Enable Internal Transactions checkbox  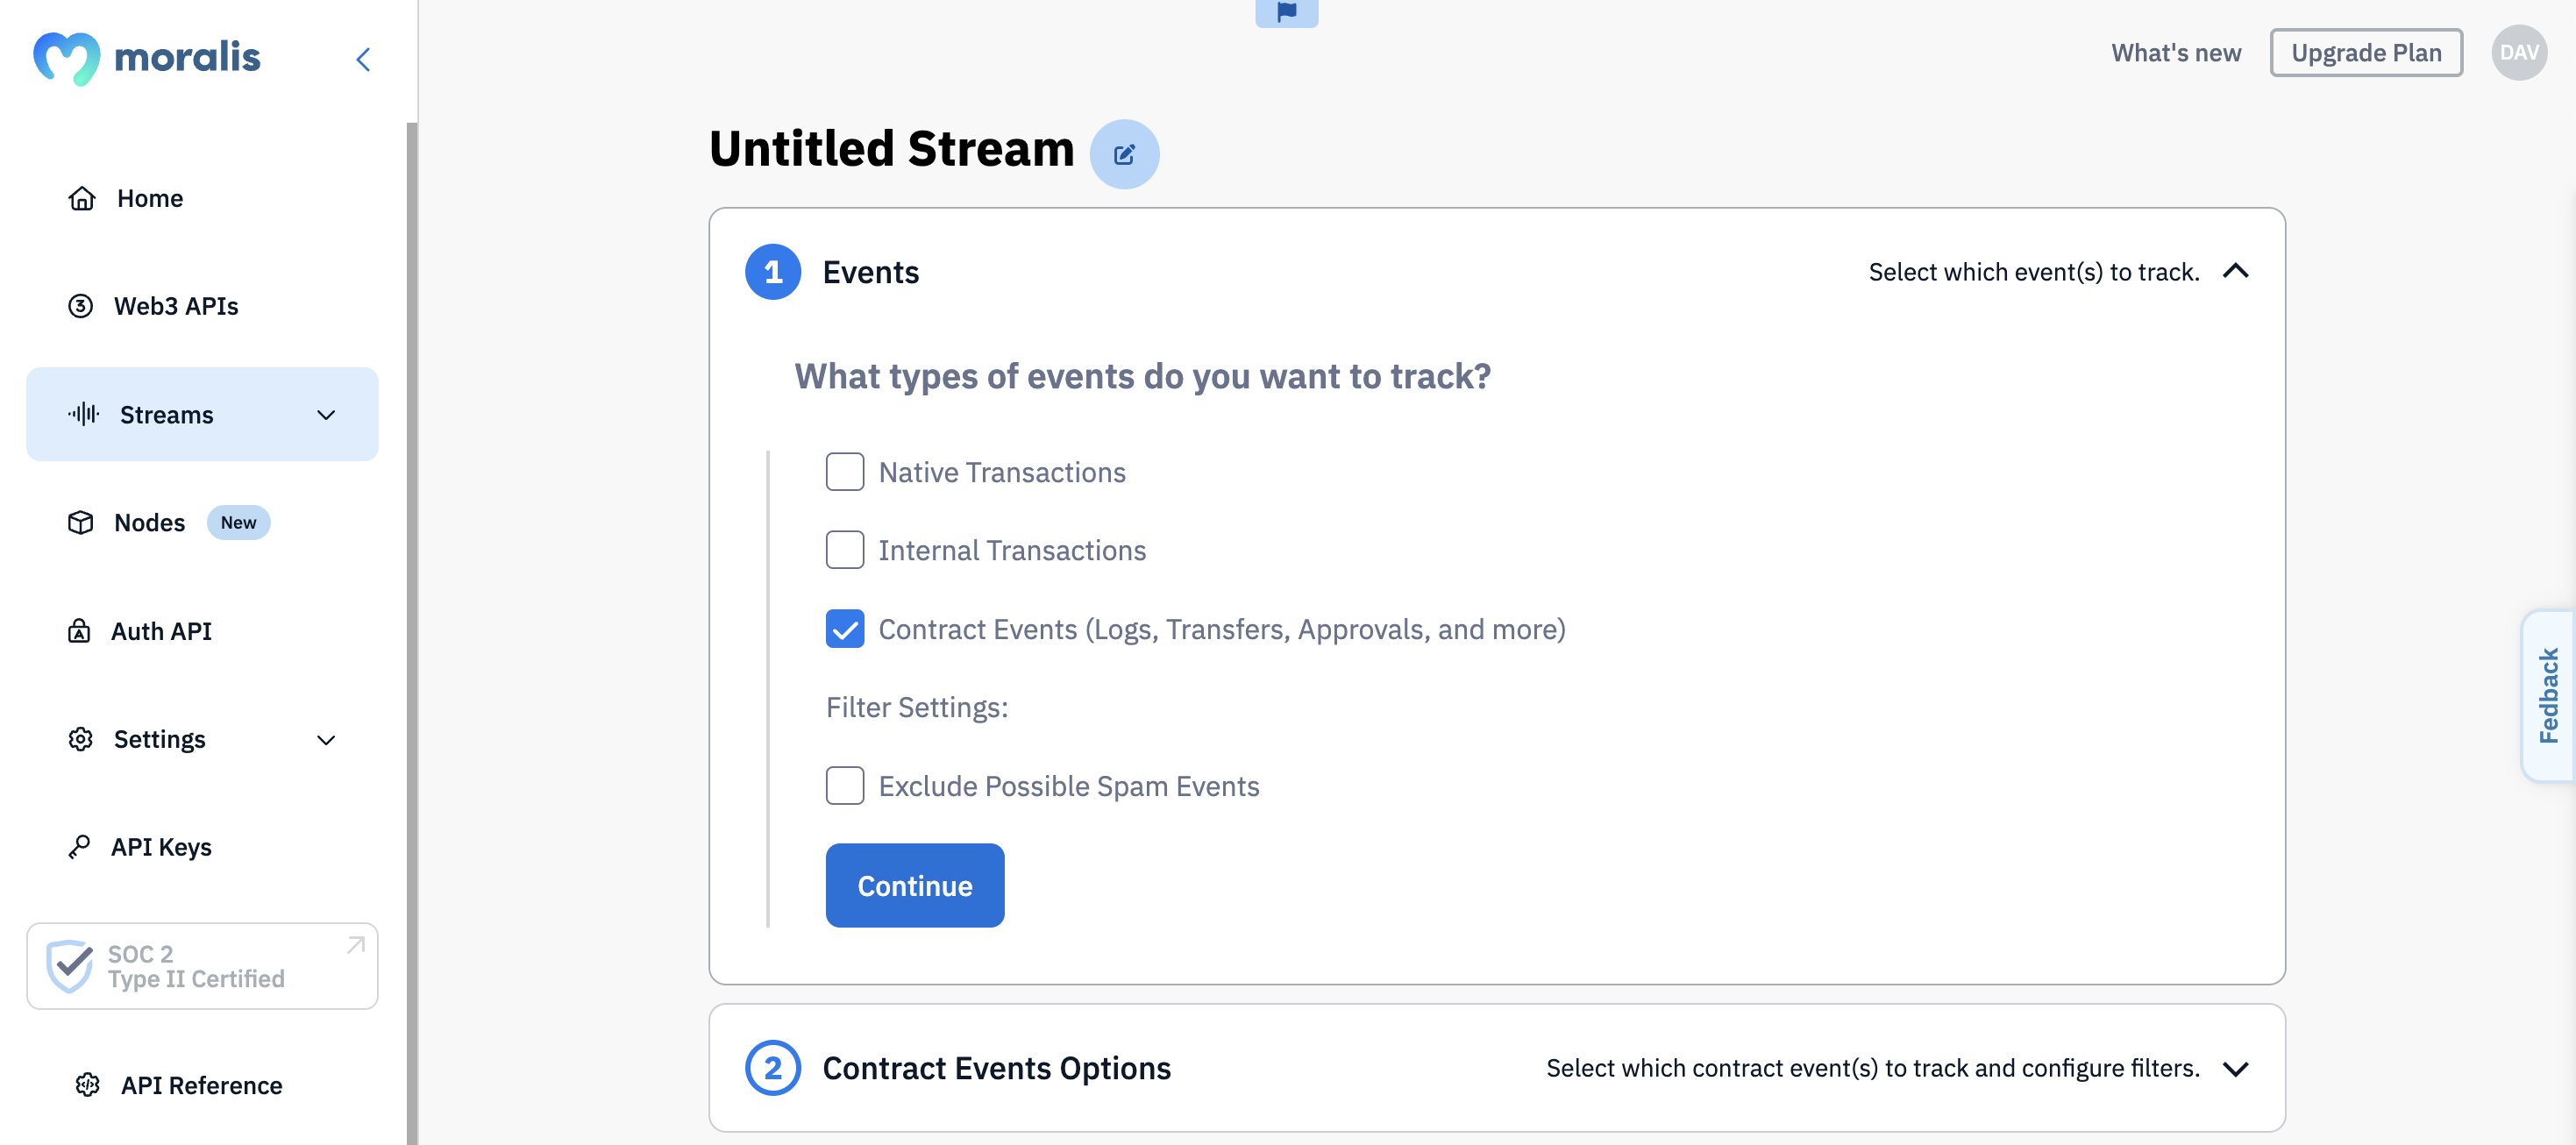845,550
